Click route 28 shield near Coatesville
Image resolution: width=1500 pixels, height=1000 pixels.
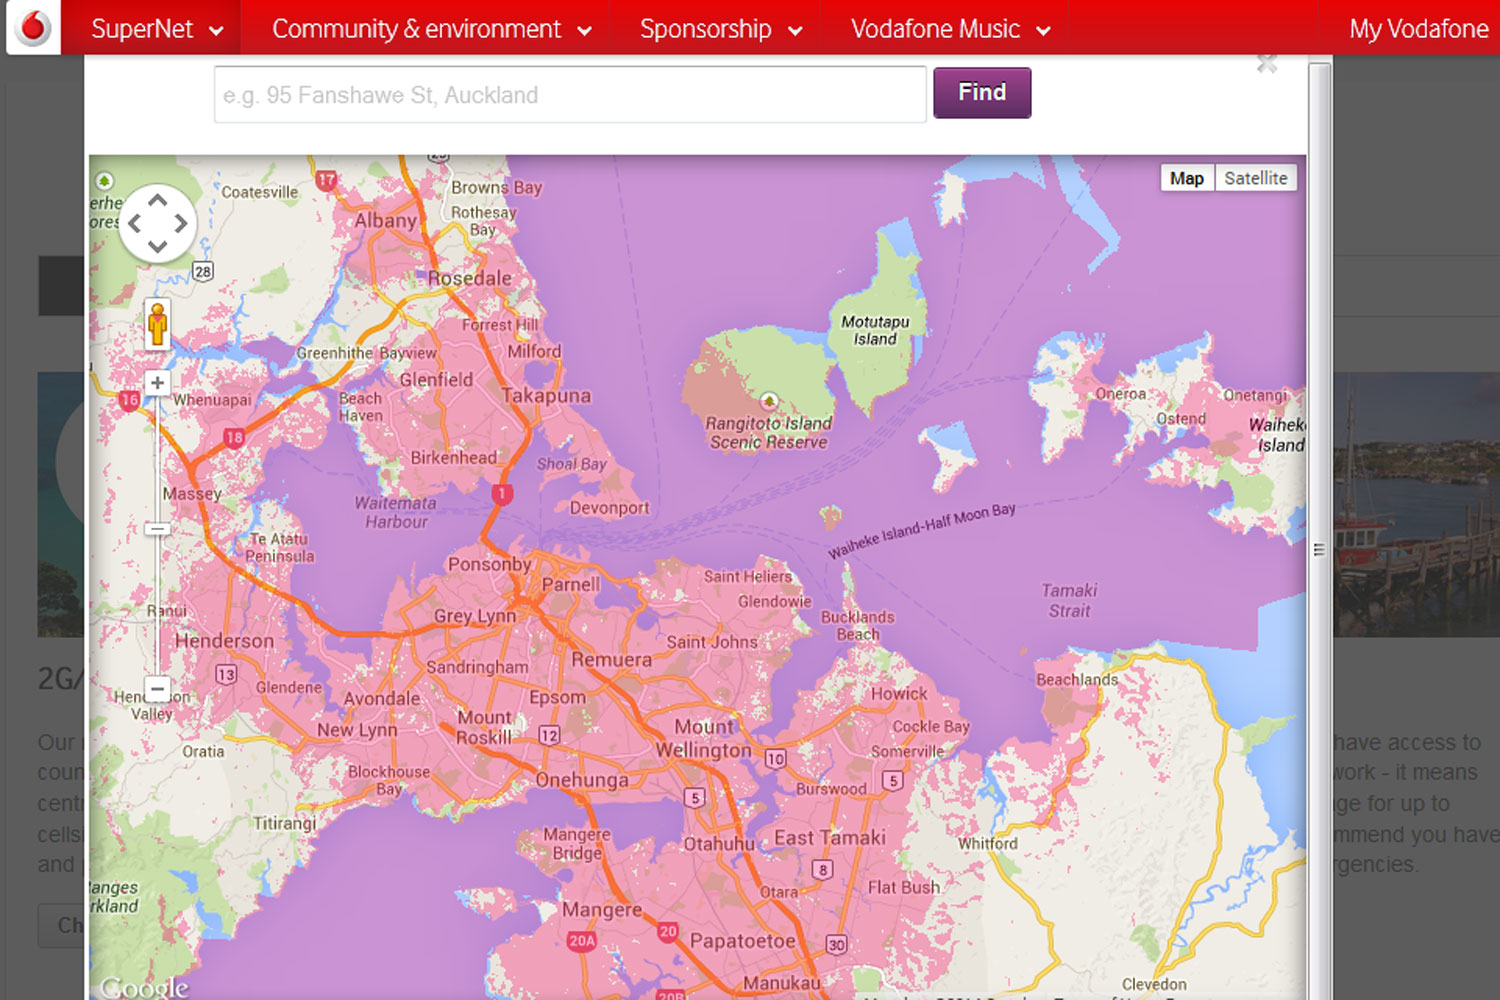[203, 271]
